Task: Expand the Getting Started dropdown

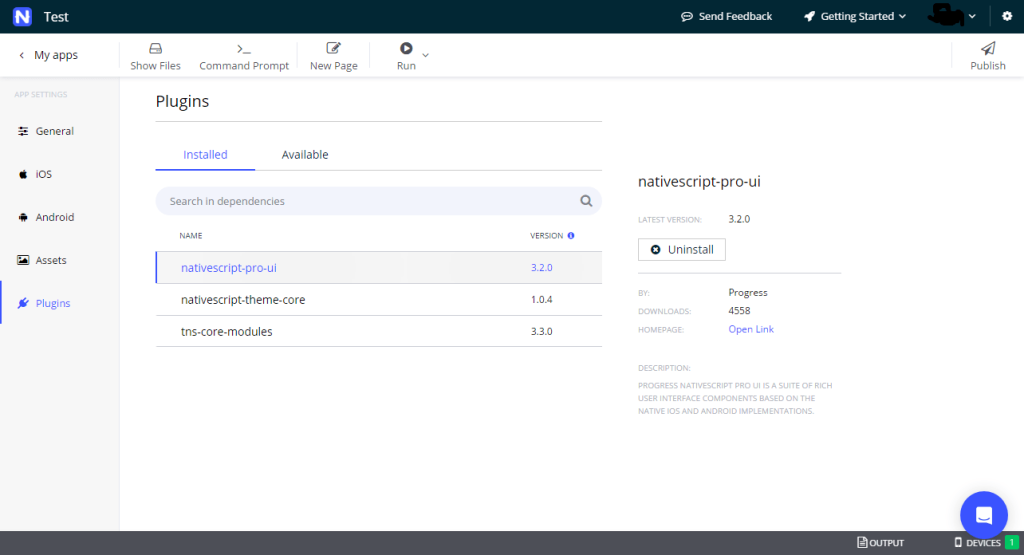Action: tap(855, 16)
